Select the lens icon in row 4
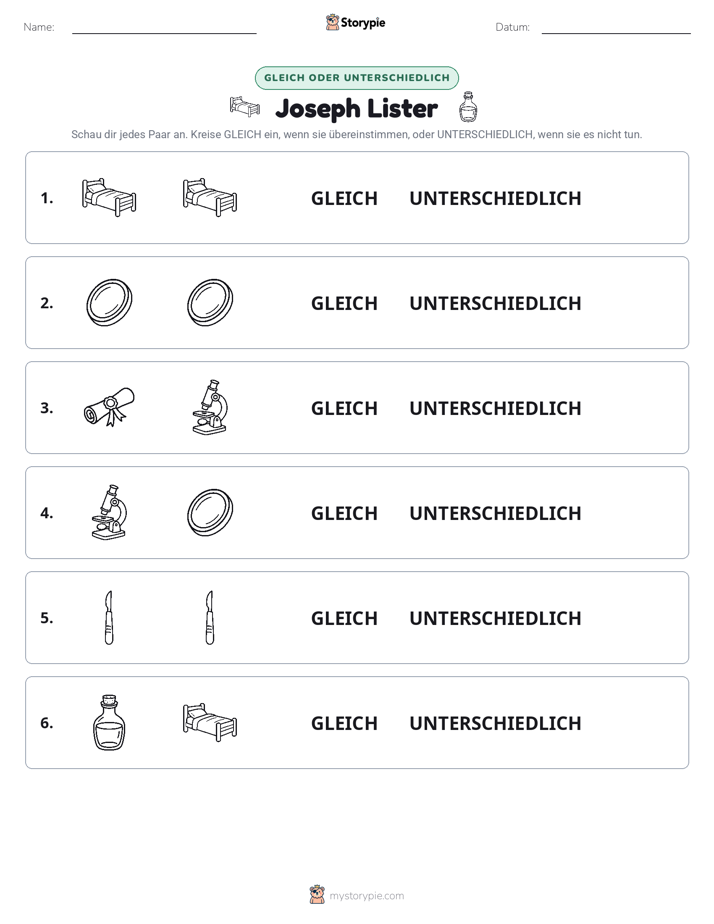Screen dimensions: 714x924 pos(210,512)
